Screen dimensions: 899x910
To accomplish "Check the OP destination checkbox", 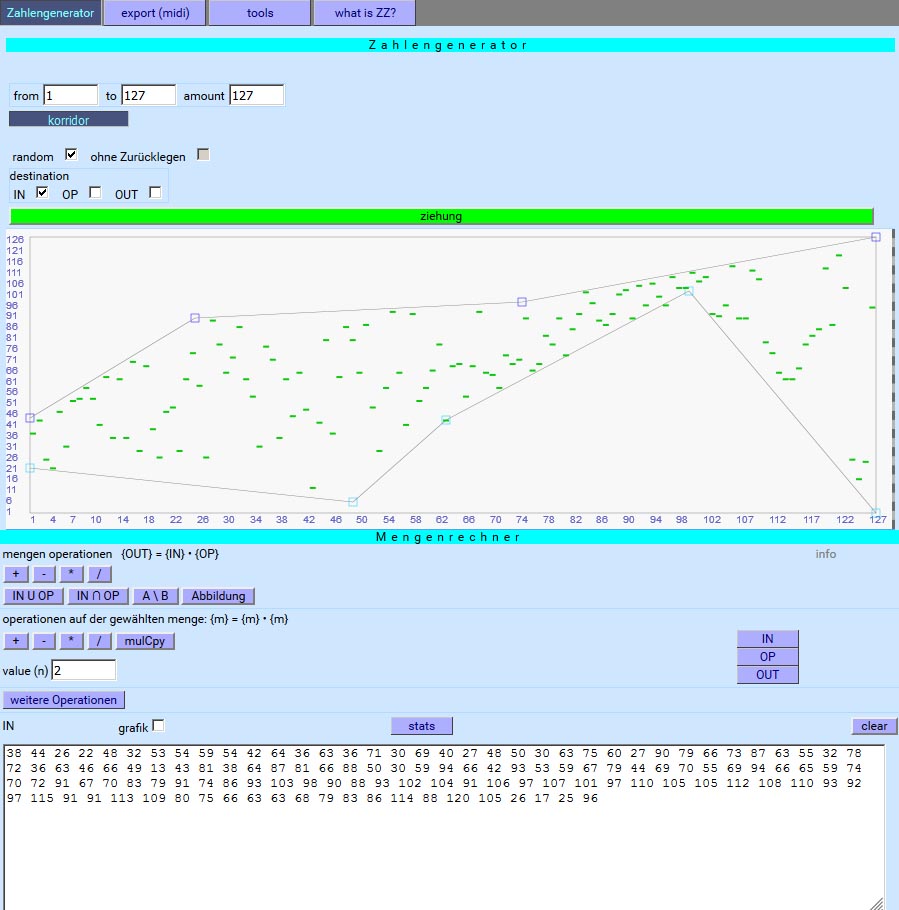I will click(x=94, y=193).
